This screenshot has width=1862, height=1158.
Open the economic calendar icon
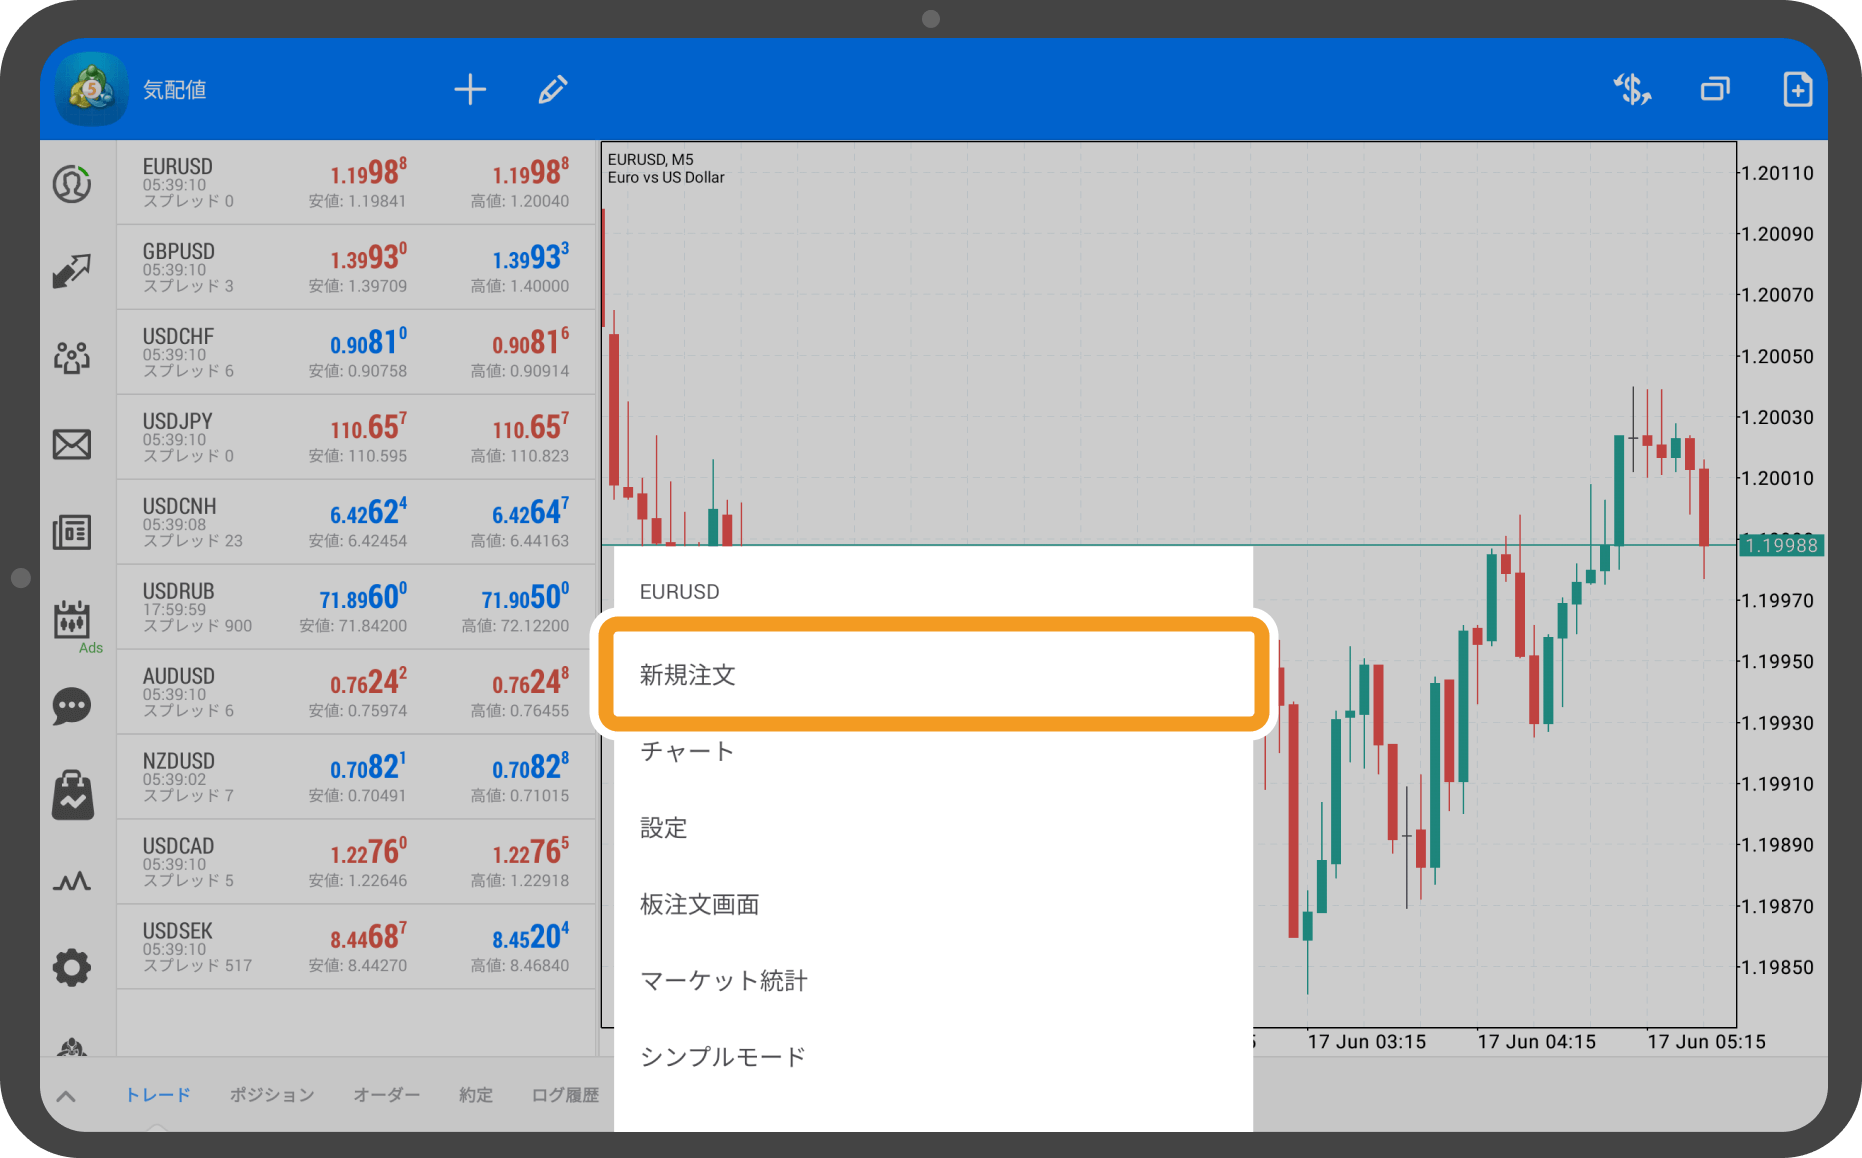(72, 619)
